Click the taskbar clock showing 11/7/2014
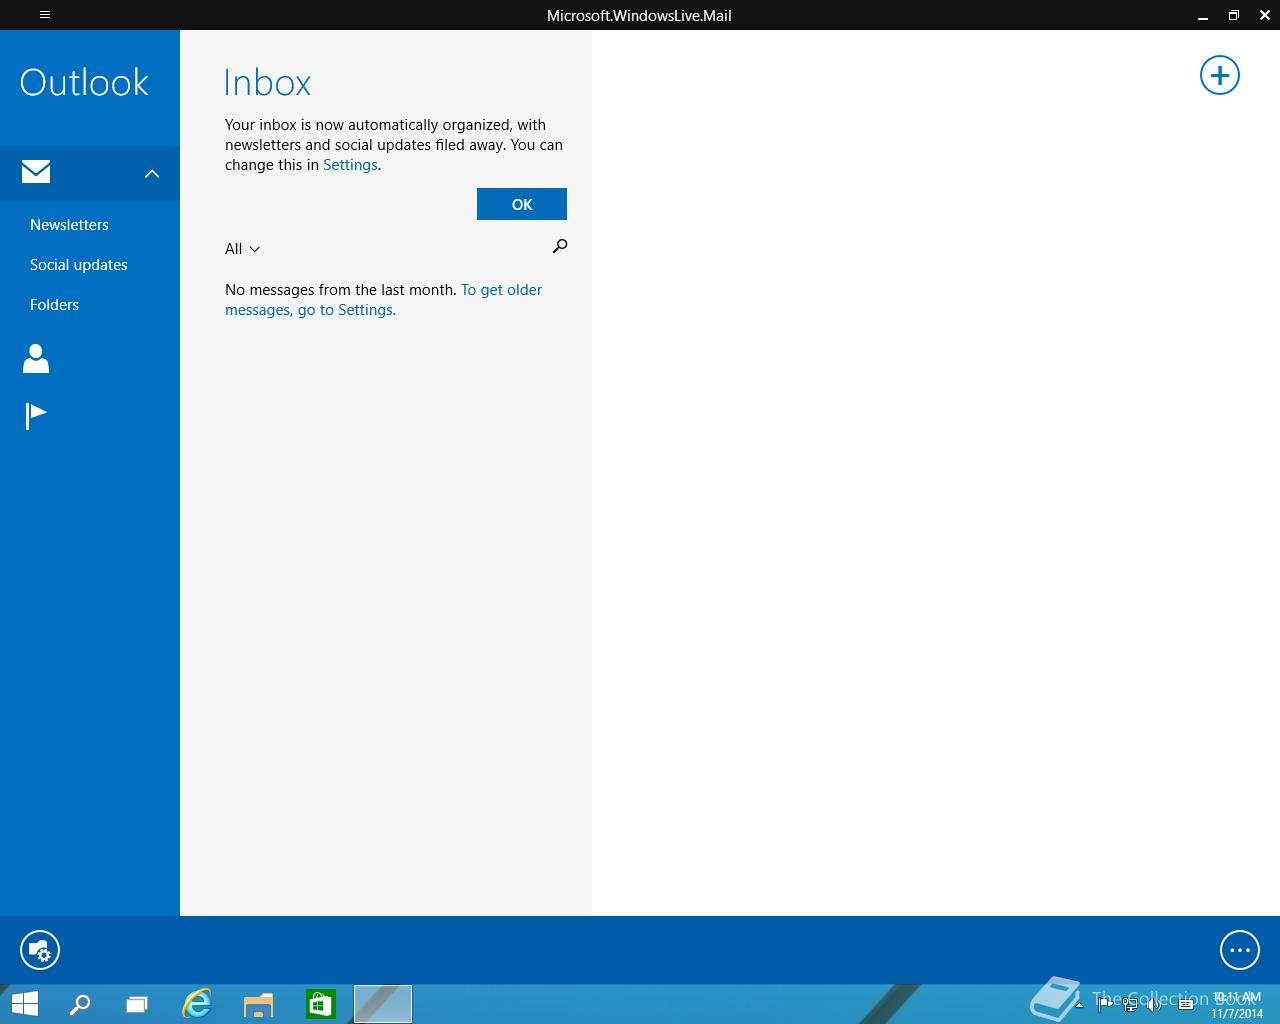Image resolution: width=1280 pixels, height=1024 pixels. pyautogui.click(x=1237, y=1005)
